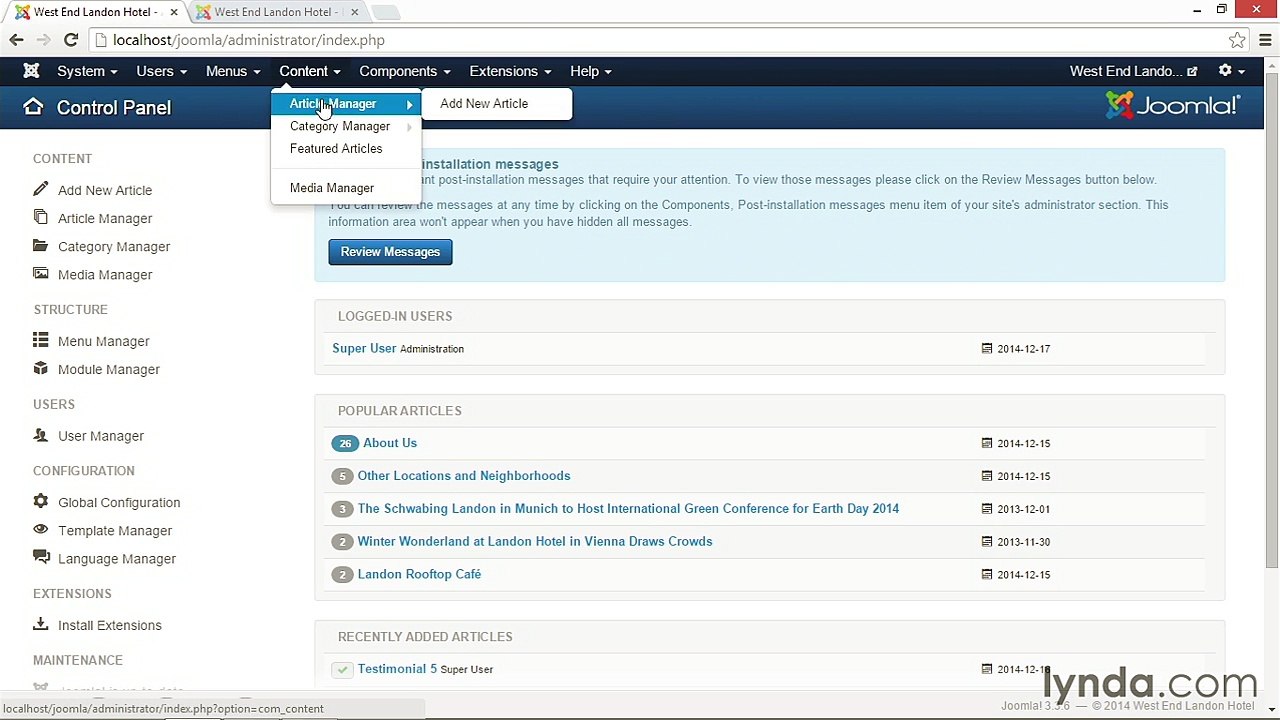Select Media Manager in Content menu
Screen dimensions: 1280x720
(332, 188)
